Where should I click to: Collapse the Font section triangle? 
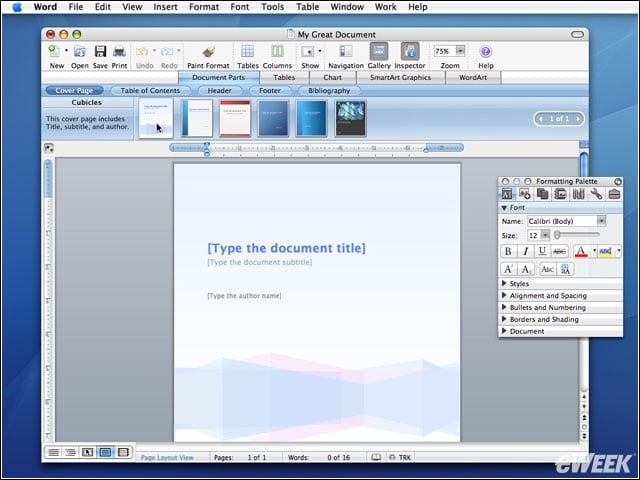504,208
